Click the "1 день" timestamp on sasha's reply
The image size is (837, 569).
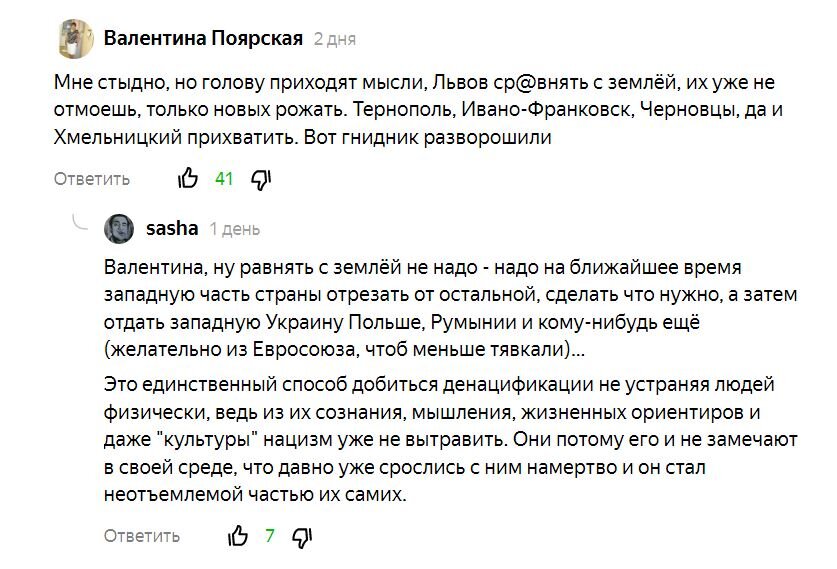click(x=234, y=229)
